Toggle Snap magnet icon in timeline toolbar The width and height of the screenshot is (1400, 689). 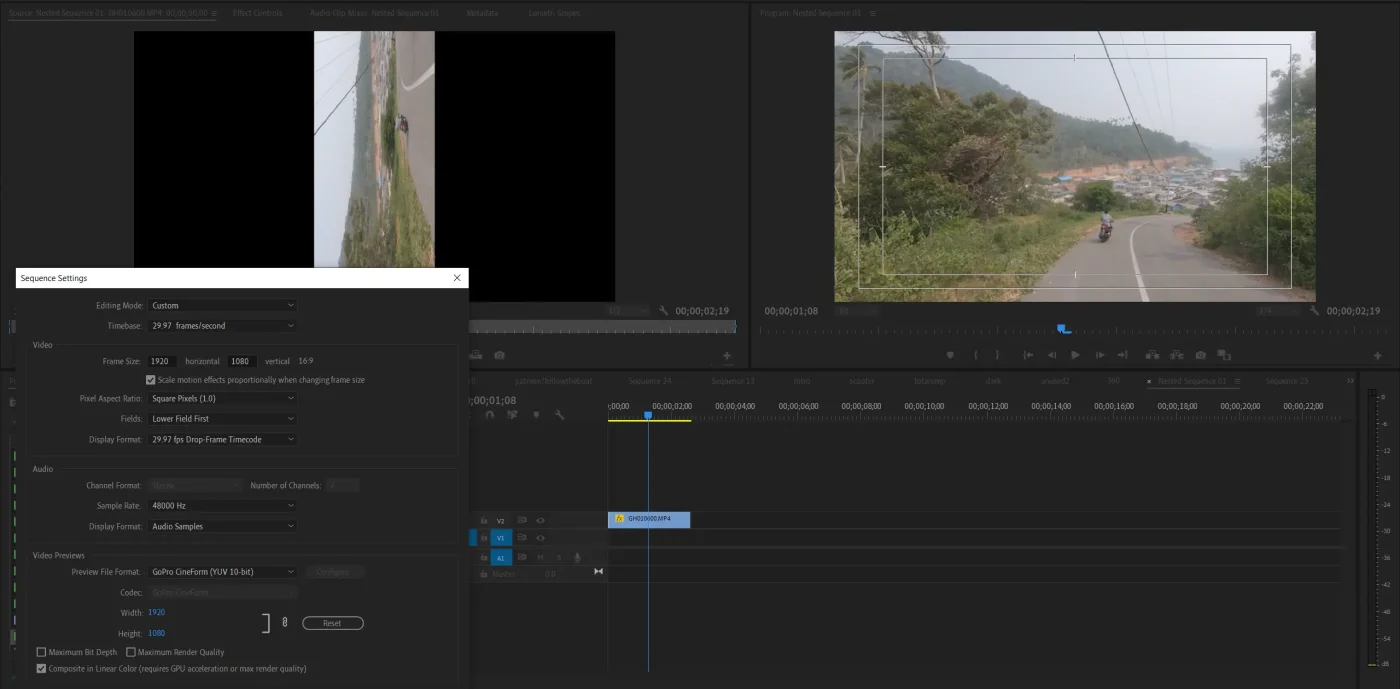coord(490,415)
